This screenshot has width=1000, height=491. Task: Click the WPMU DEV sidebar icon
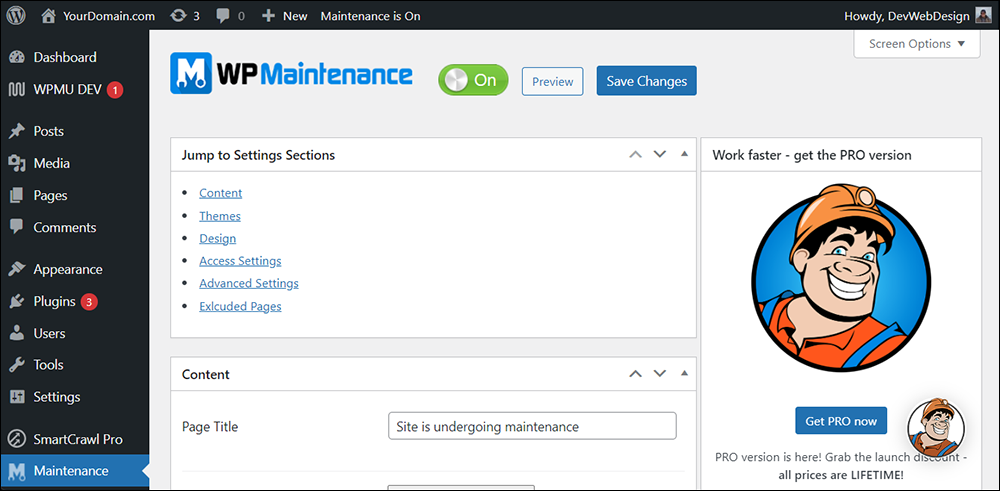point(17,90)
